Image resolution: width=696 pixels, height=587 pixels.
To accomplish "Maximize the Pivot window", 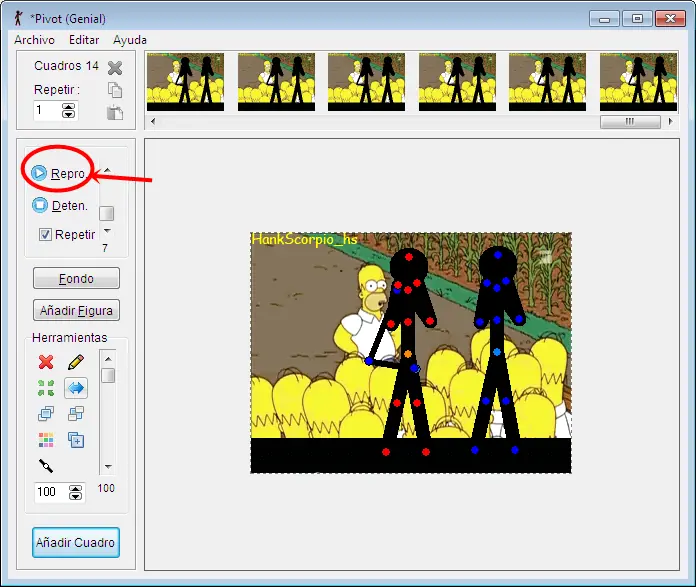I will [x=637, y=19].
